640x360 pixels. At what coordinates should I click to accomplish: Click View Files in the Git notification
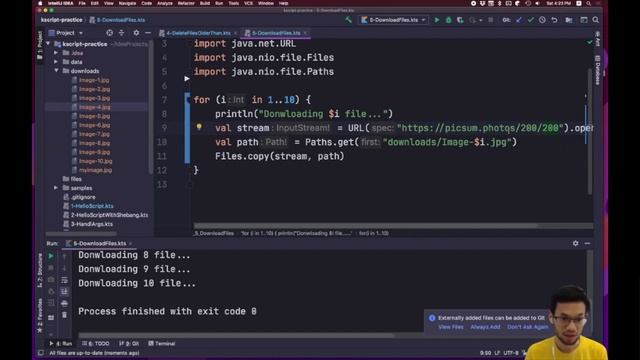coord(451,327)
